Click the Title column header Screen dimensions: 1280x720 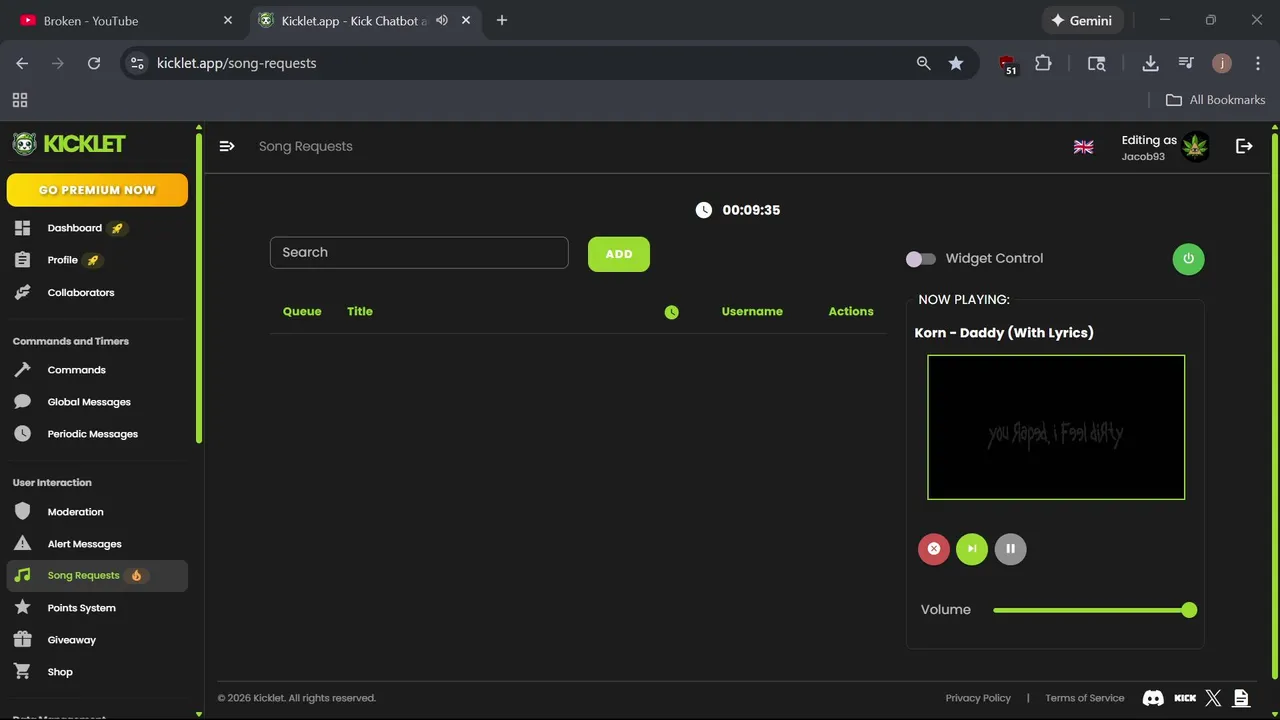[x=360, y=312]
